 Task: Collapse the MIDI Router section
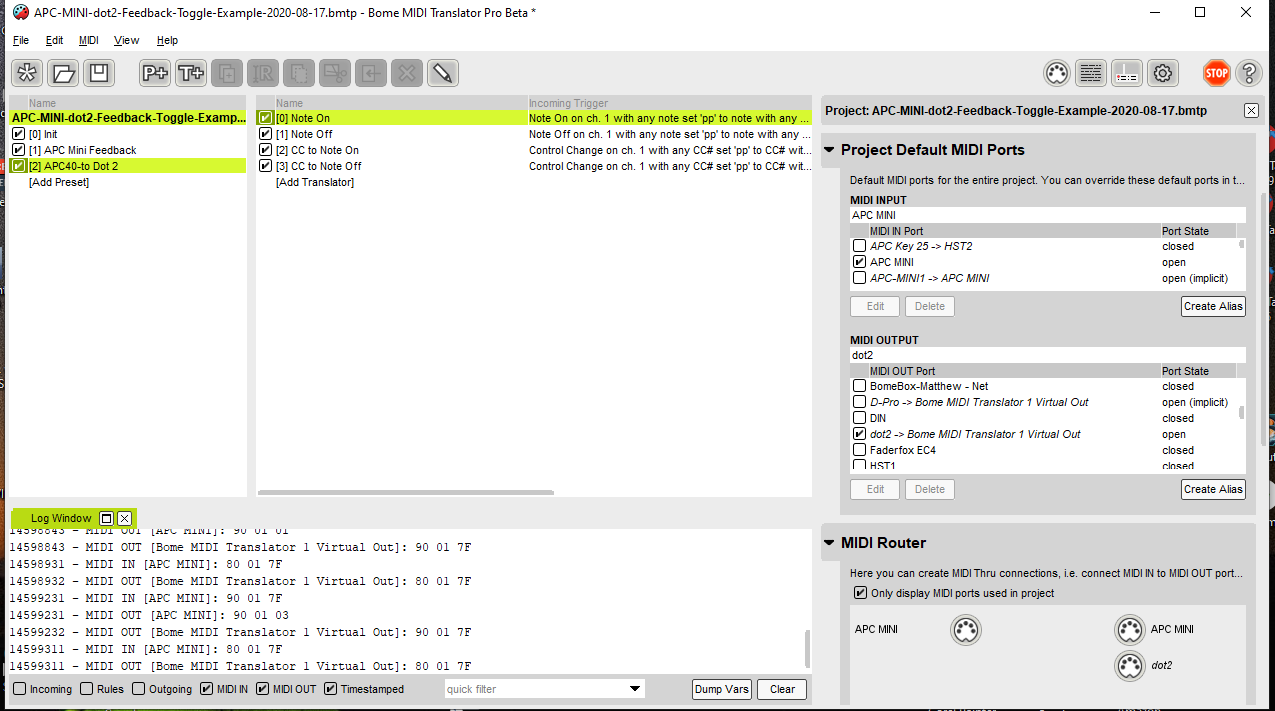coord(829,543)
